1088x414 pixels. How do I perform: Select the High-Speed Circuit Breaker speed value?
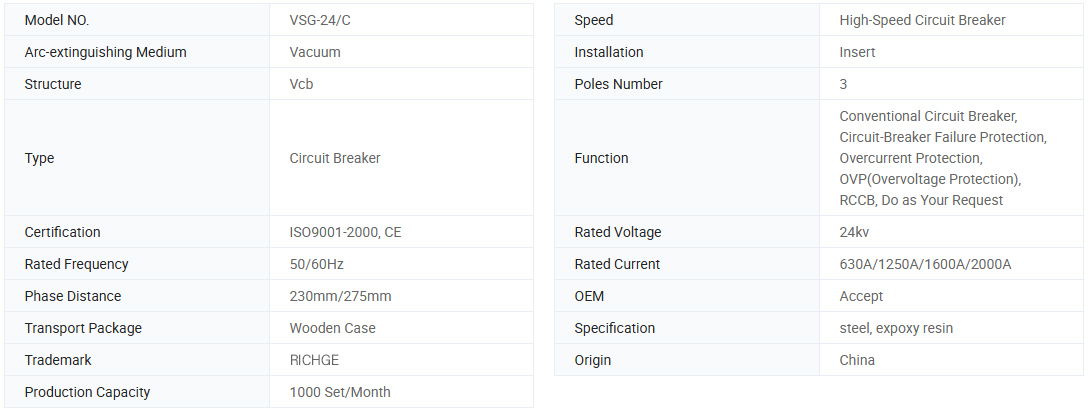pos(922,20)
